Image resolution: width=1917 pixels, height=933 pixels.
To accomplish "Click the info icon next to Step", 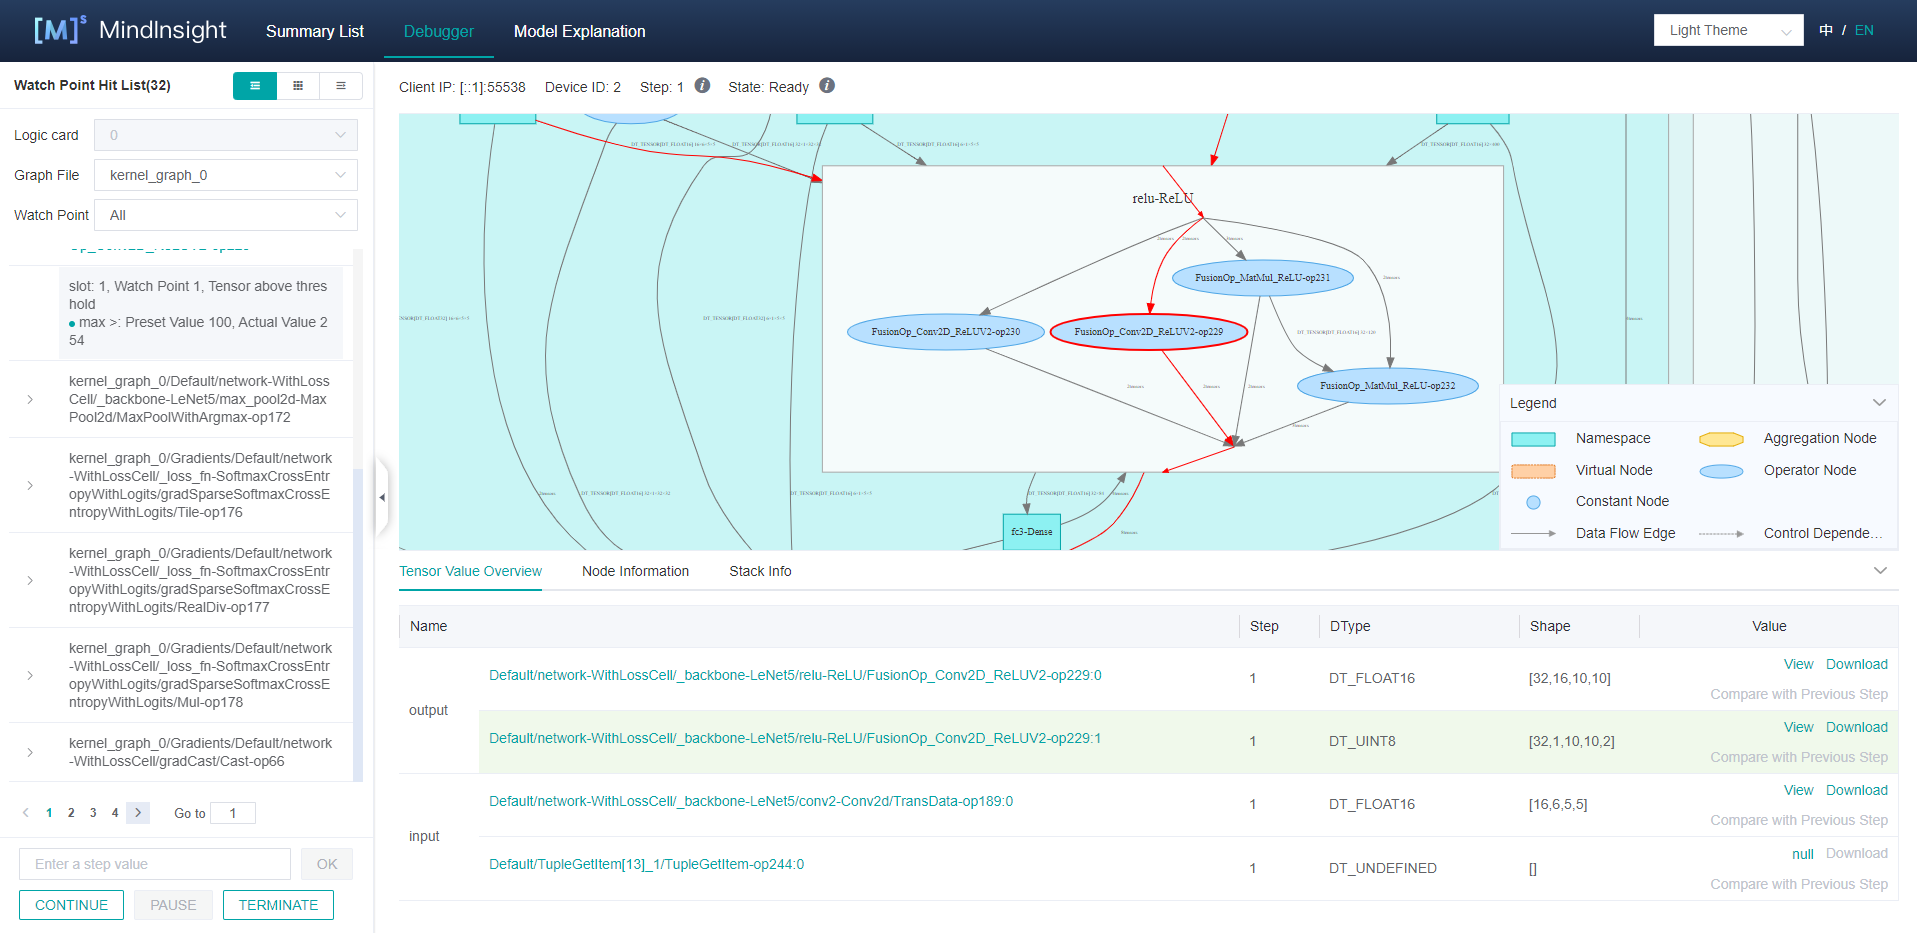I will point(702,86).
